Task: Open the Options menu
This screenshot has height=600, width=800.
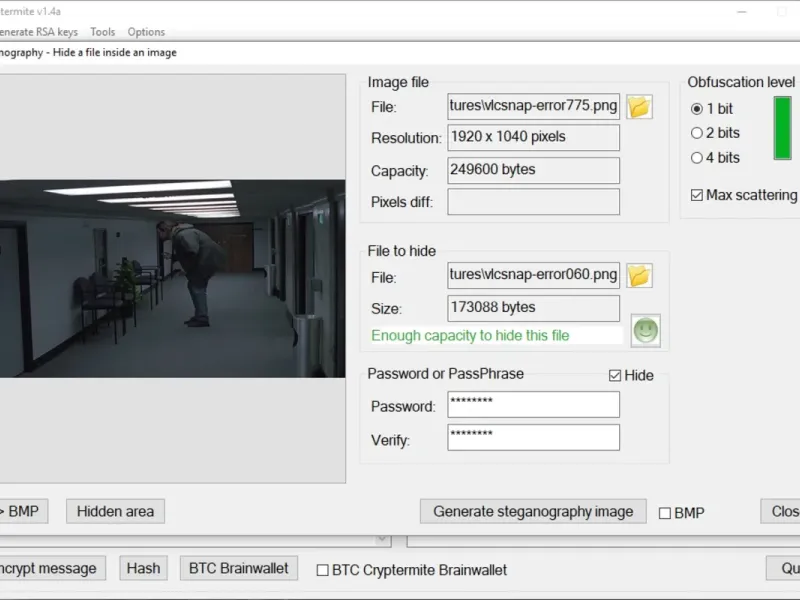Action: [146, 32]
